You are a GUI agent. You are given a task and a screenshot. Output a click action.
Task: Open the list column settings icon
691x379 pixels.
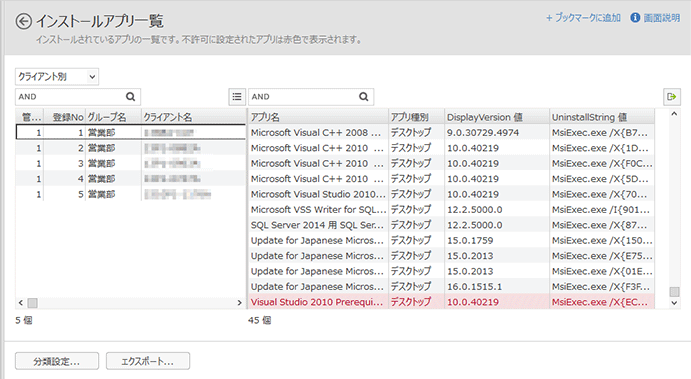pos(237,97)
